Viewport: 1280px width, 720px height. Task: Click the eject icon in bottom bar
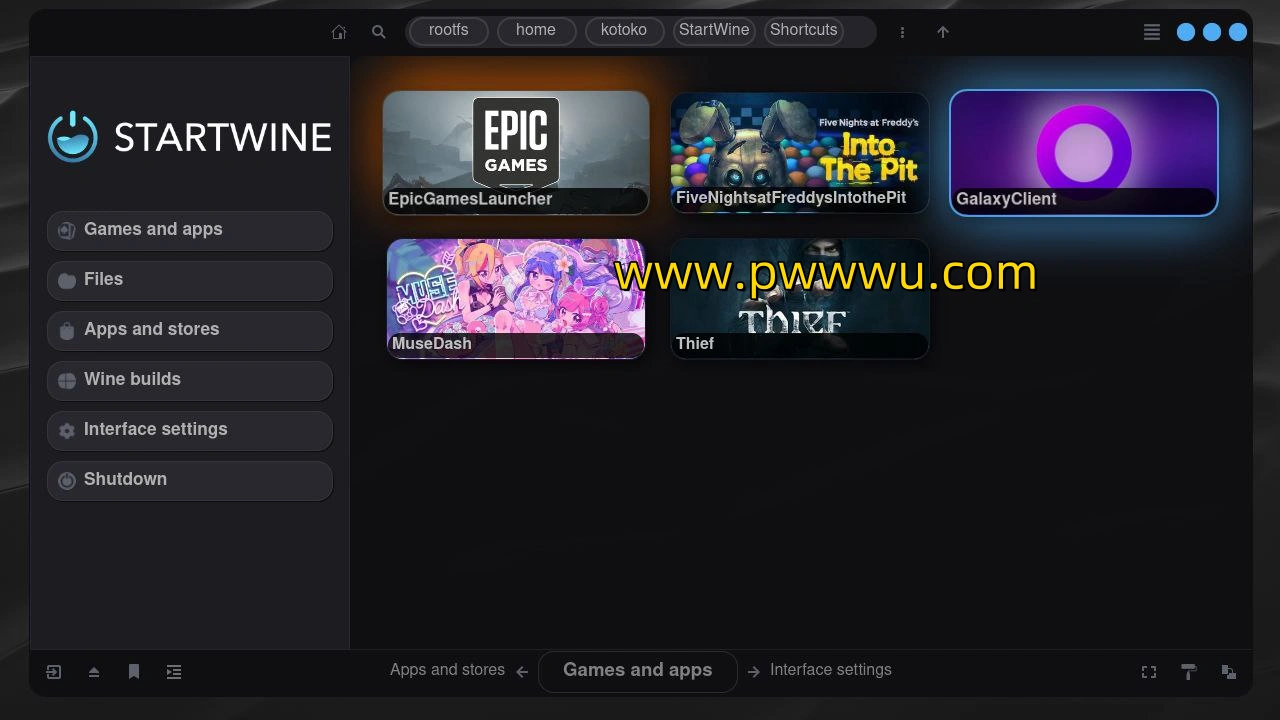pyautogui.click(x=94, y=672)
